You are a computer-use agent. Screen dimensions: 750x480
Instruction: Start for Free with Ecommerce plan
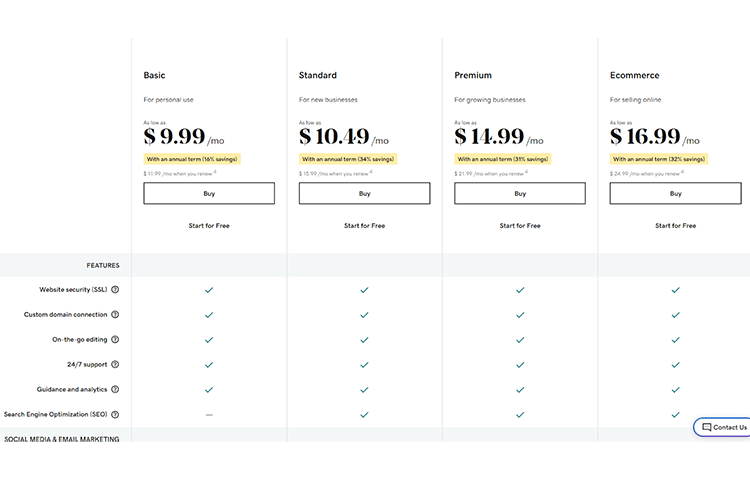675,226
